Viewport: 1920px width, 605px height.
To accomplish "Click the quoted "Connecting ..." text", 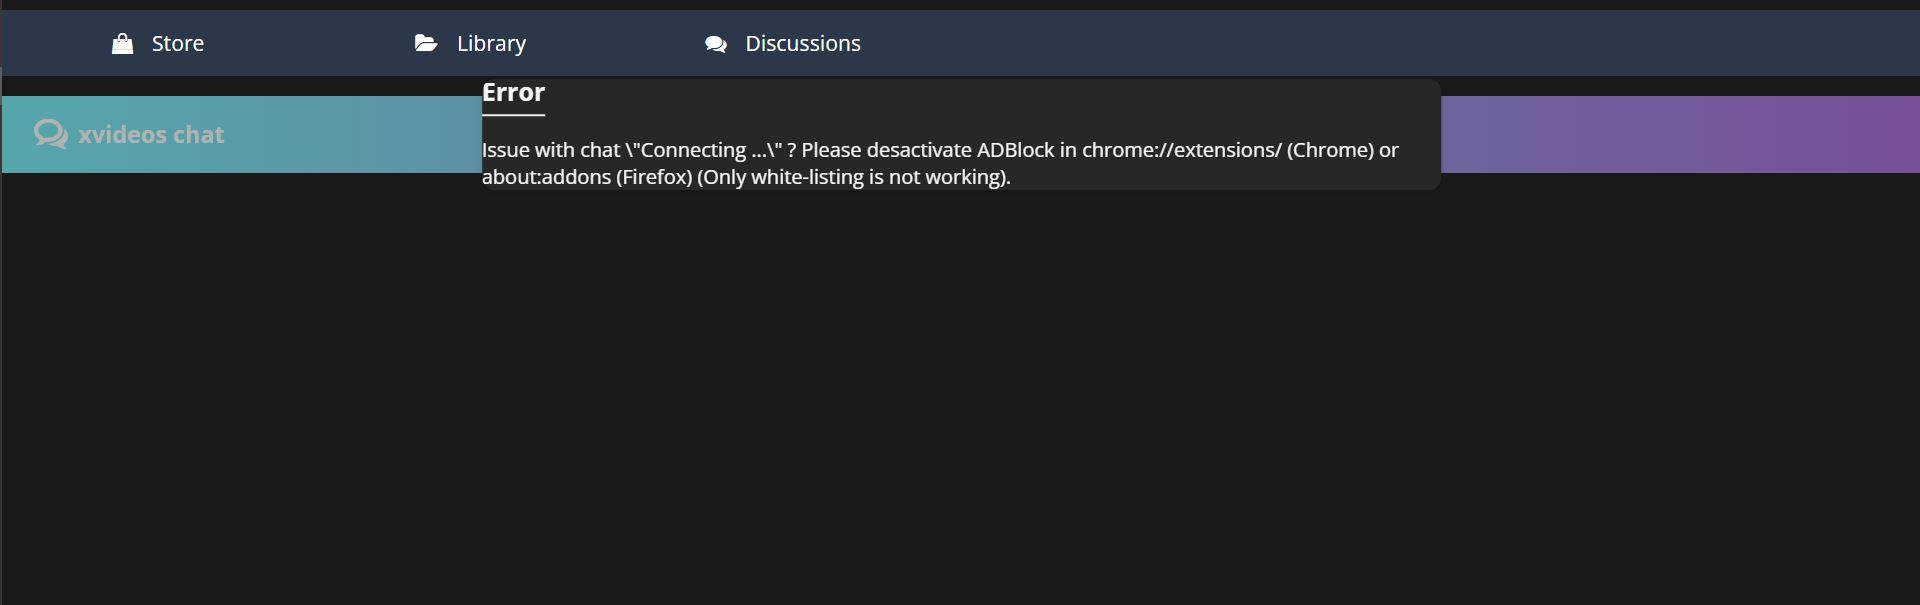I will (704, 150).
